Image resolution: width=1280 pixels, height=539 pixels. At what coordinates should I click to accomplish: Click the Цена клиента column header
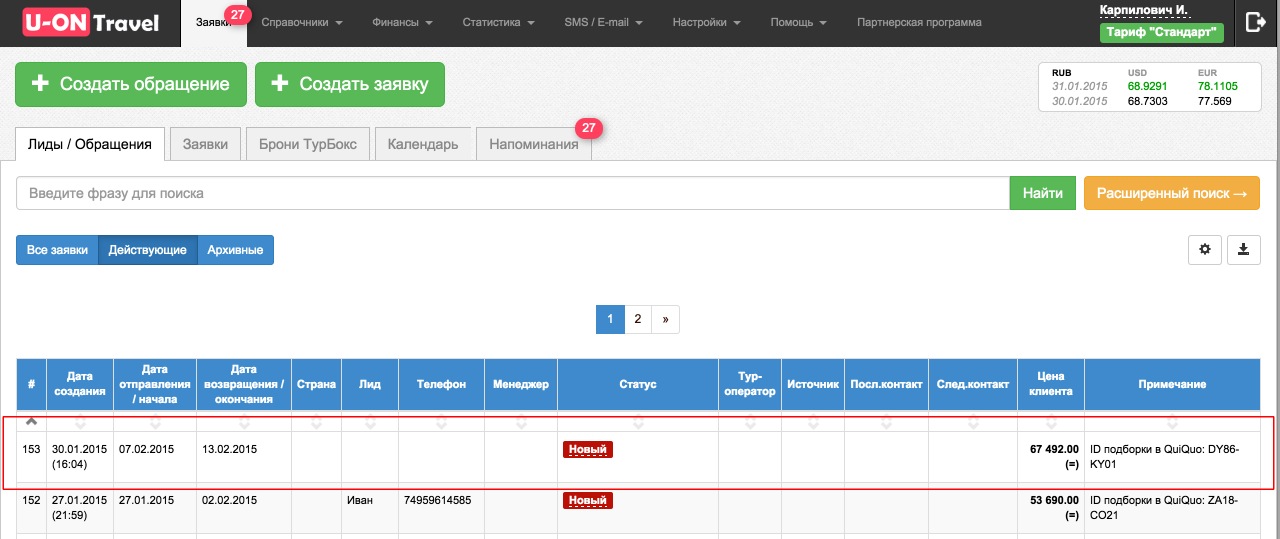[x=1051, y=384]
